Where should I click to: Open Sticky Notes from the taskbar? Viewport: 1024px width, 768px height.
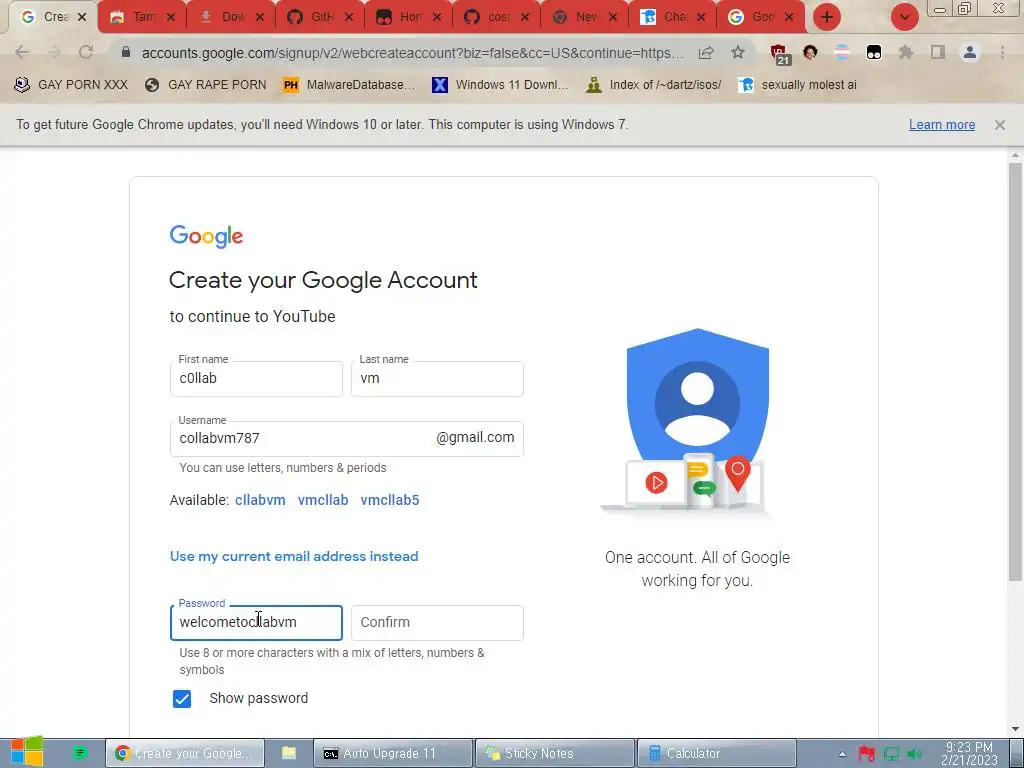pos(554,753)
